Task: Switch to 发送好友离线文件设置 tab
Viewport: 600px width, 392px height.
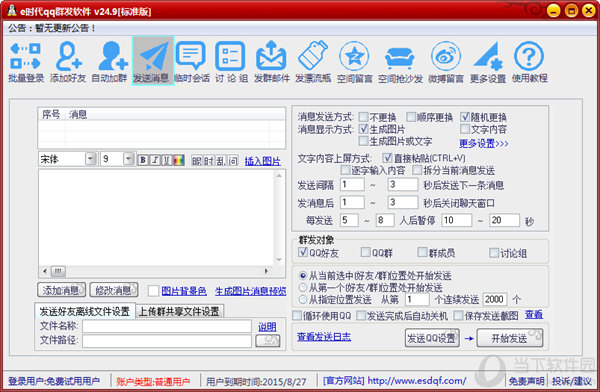Action: [x=85, y=311]
